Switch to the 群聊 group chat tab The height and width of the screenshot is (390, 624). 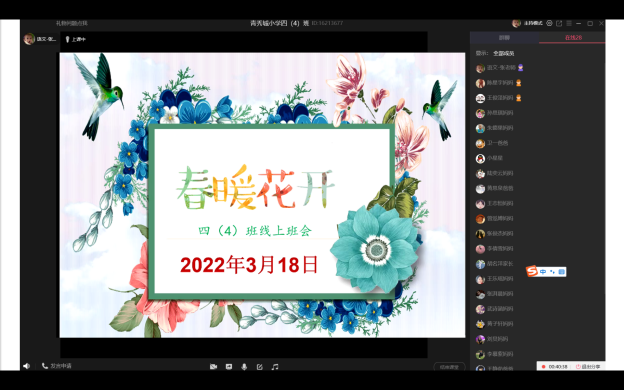coord(504,37)
